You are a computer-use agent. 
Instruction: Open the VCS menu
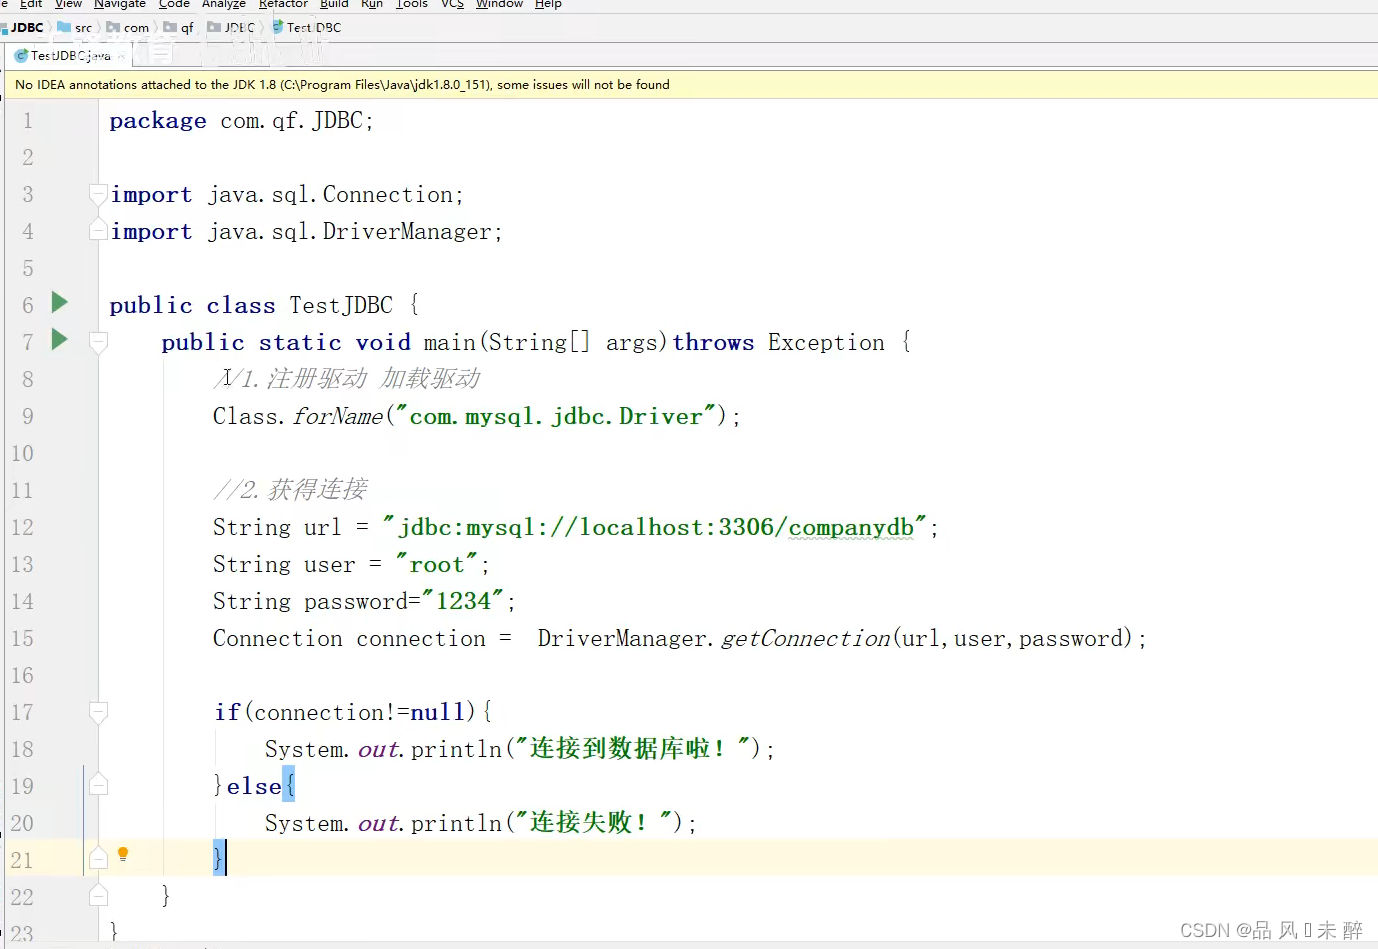pos(452,4)
